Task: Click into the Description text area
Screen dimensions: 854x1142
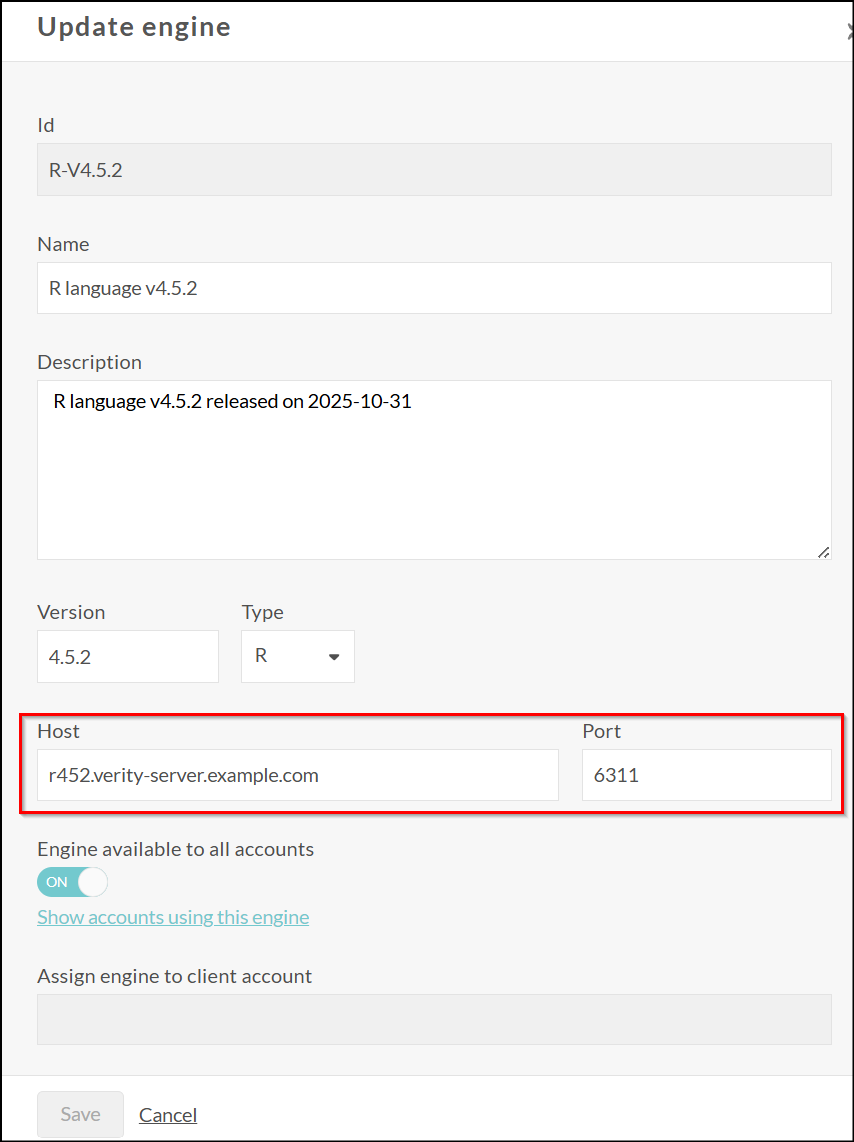Action: point(434,470)
